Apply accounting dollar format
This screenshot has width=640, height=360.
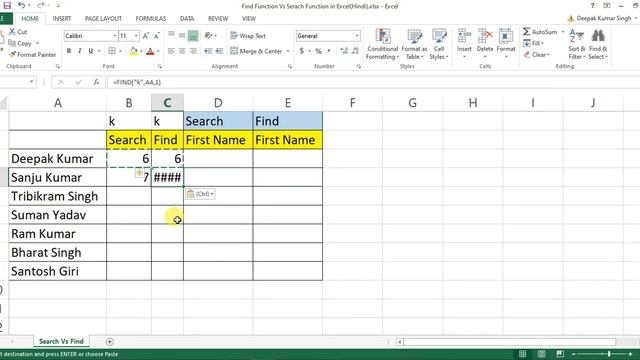(302, 51)
